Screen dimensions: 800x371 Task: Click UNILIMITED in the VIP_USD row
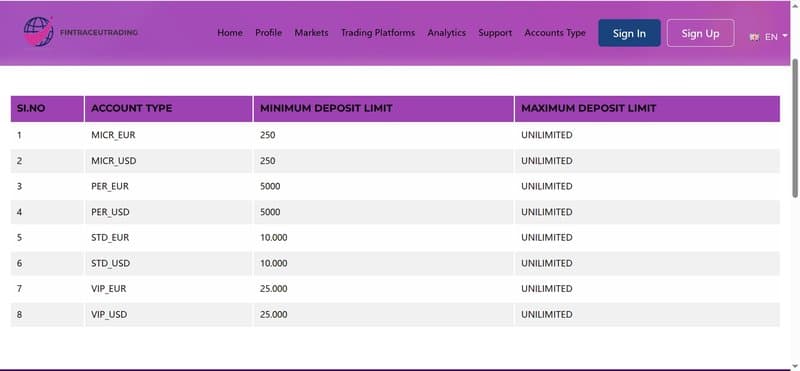pos(546,314)
